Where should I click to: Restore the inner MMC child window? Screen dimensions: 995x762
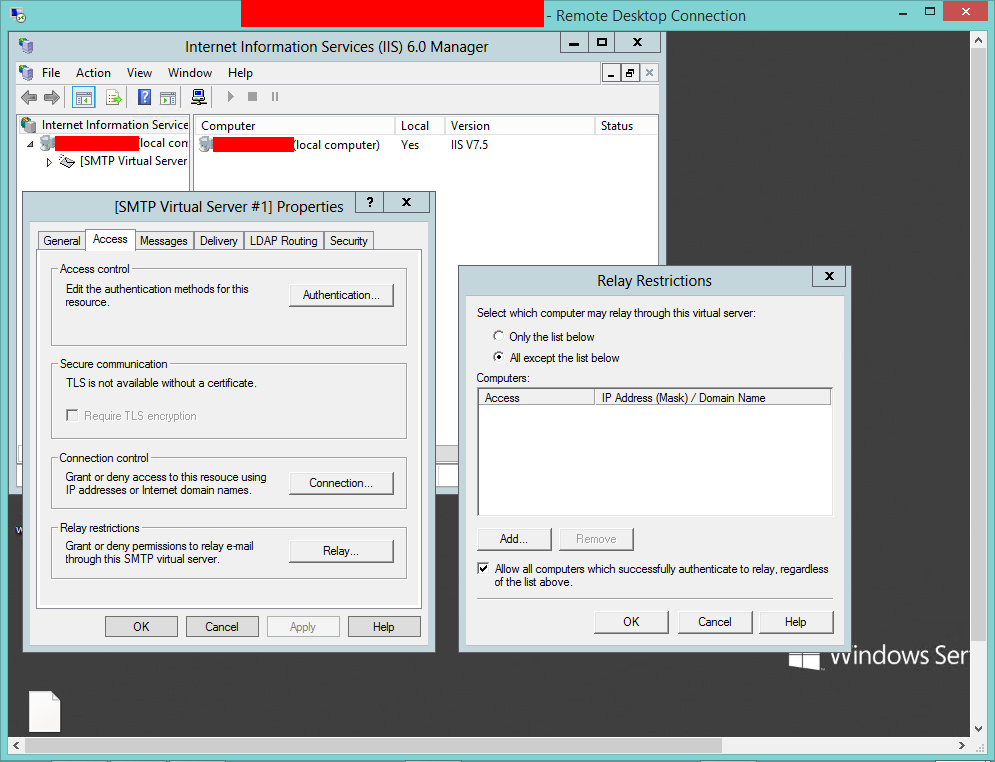(x=629, y=73)
